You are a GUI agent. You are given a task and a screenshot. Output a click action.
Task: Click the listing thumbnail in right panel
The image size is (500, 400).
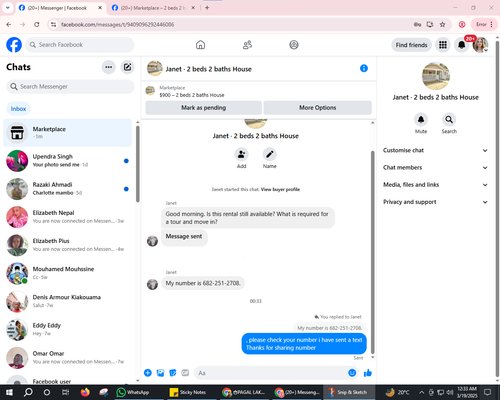(436, 76)
